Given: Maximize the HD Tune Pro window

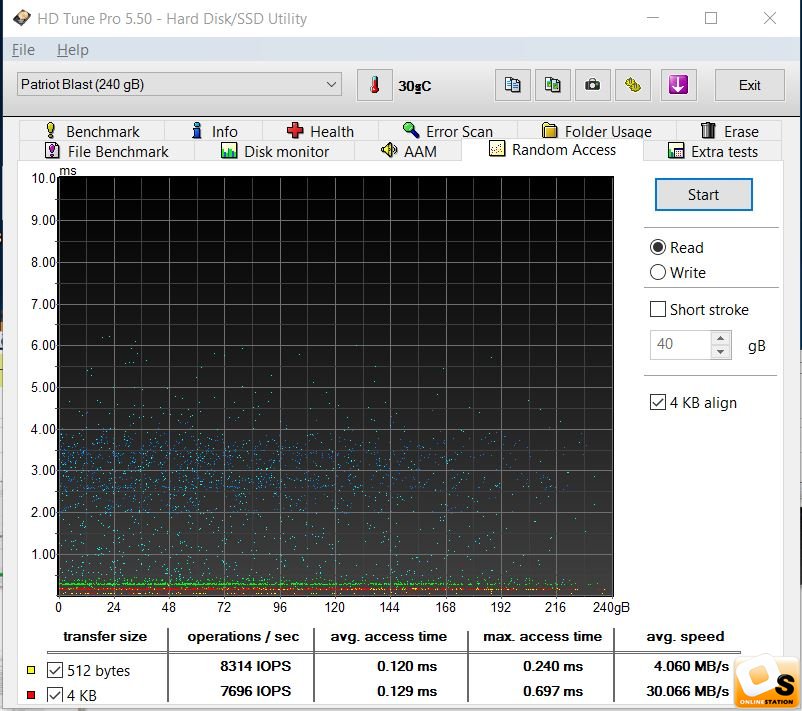Looking at the screenshot, I should (711, 18).
